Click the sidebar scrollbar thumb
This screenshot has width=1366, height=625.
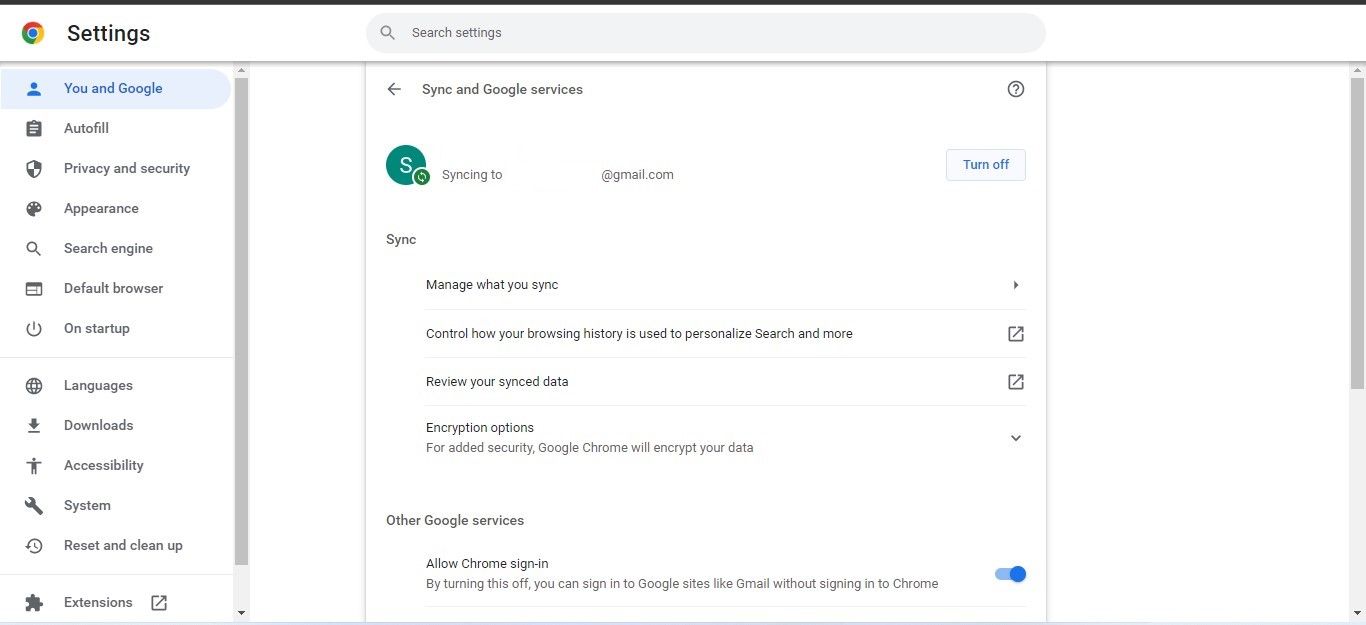click(241, 320)
